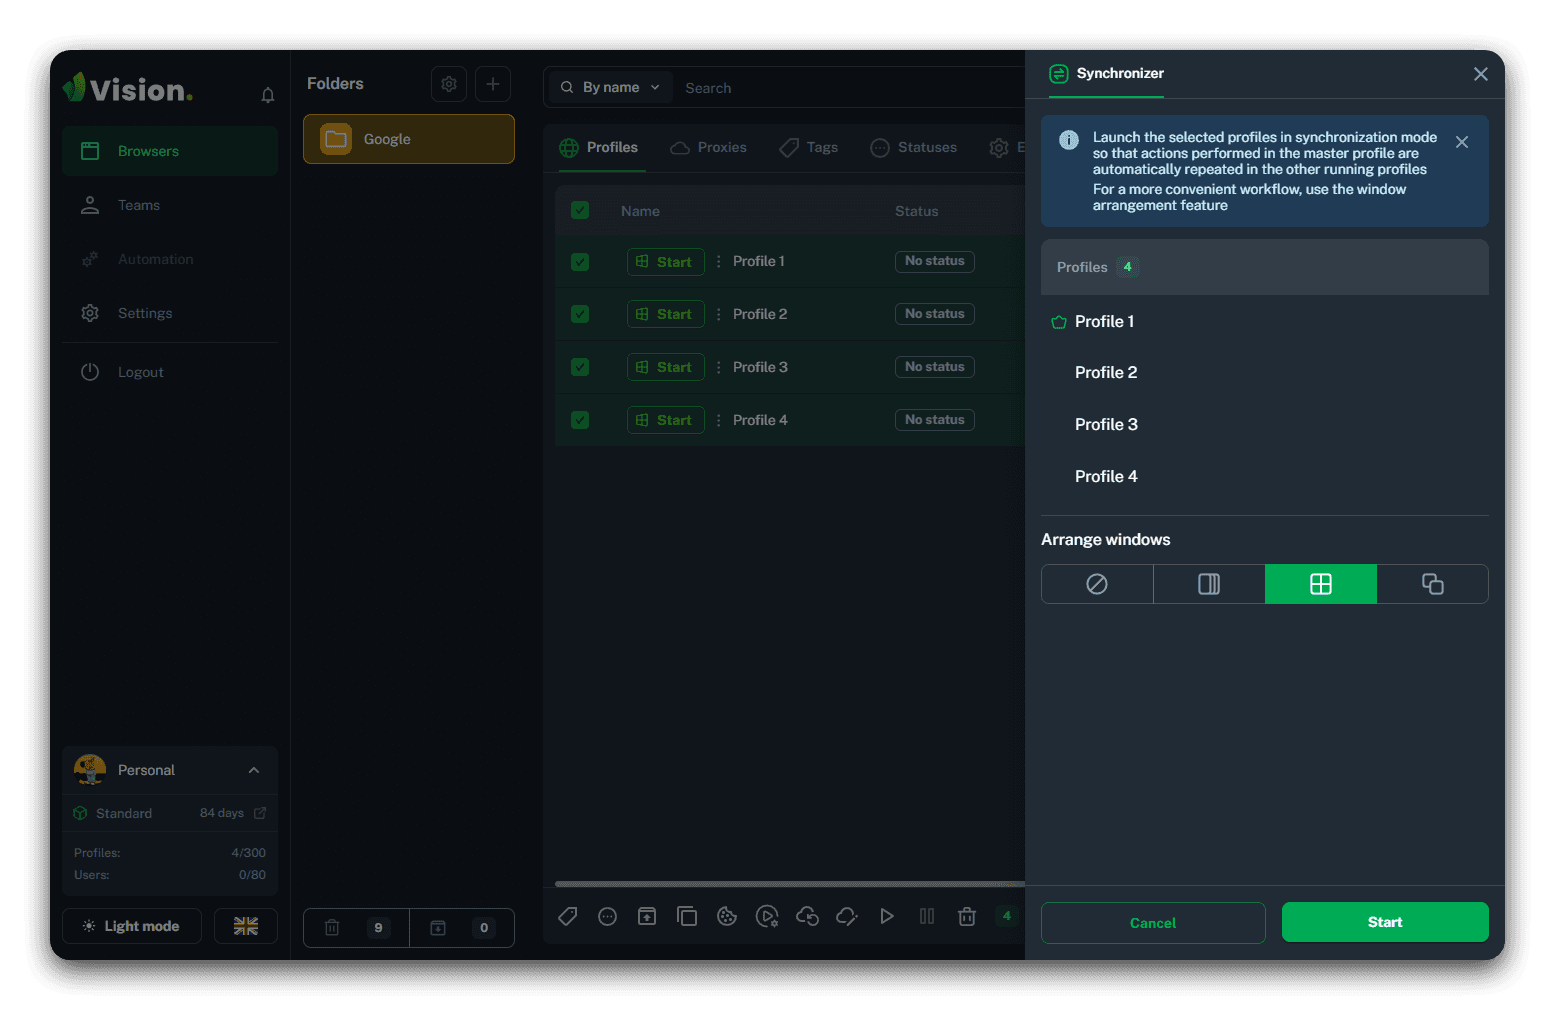Click Cancel in the Synchronizer panel

coord(1152,923)
